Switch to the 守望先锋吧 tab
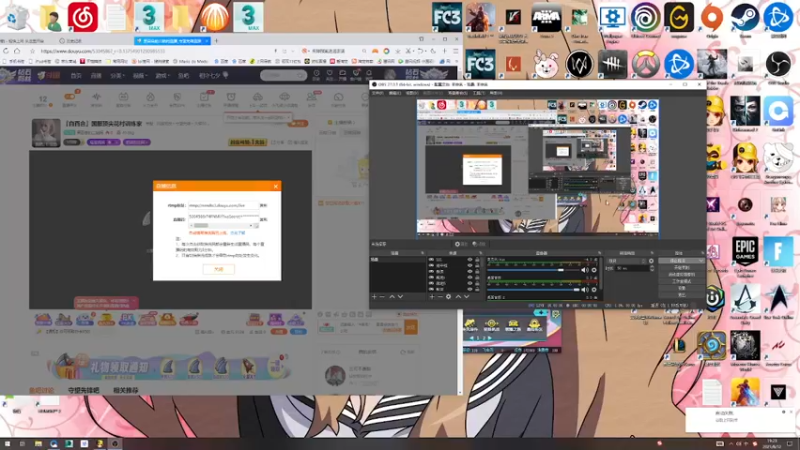The height and width of the screenshot is (450, 800). [x=84, y=390]
